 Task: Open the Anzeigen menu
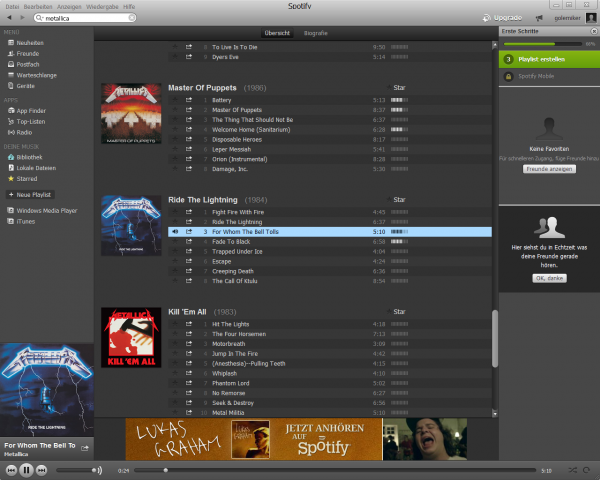(69, 7)
